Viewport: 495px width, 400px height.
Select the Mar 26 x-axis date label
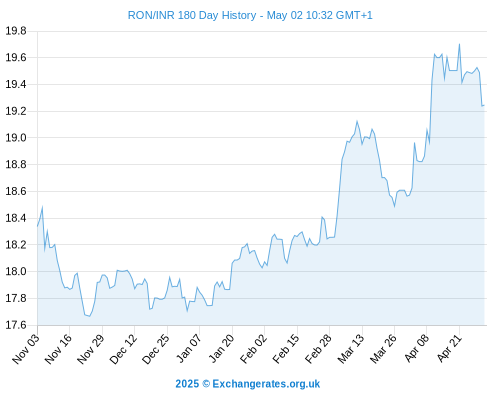(x=384, y=348)
